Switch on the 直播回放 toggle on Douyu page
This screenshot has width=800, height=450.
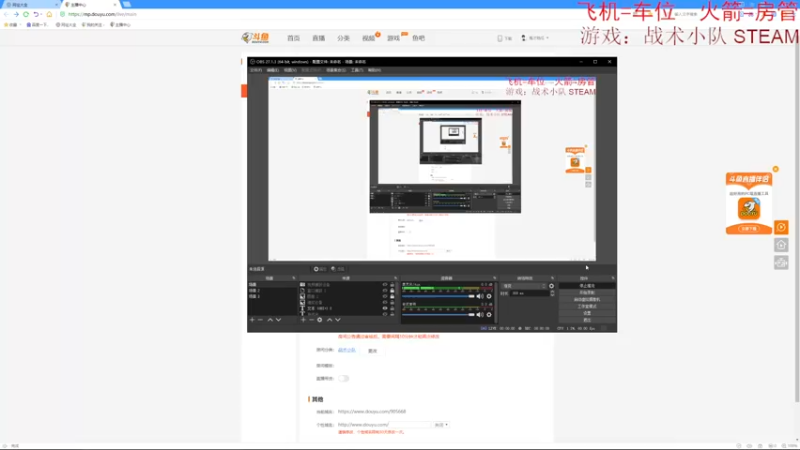pyautogui.click(x=343, y=379)
